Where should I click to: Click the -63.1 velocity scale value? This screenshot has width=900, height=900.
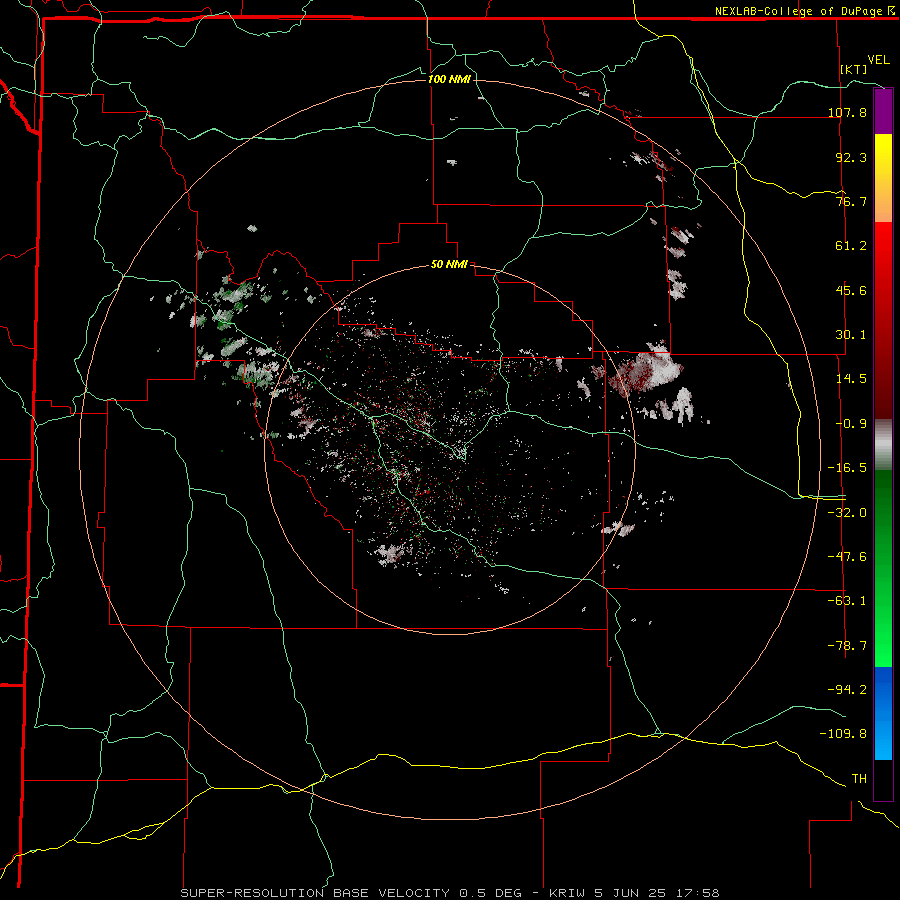coord(847,601)
